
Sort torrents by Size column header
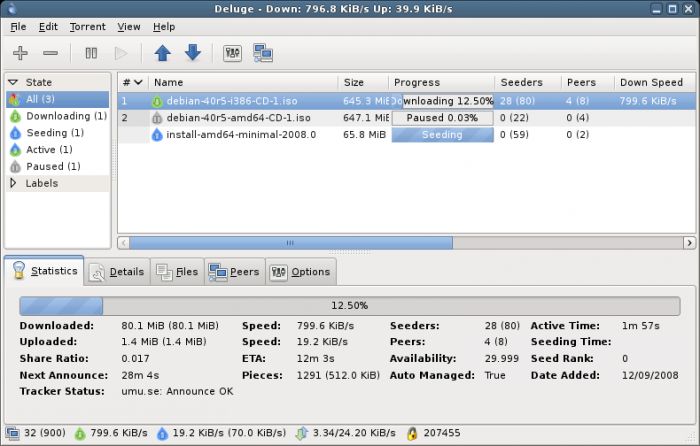coord(363,82)
